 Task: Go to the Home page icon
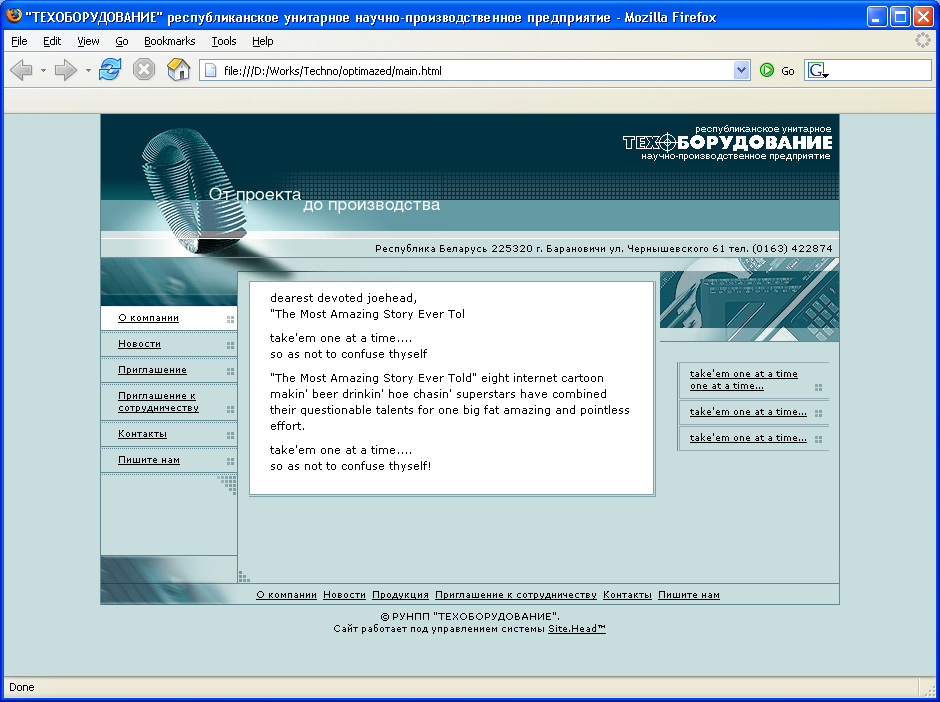tap(178, 70)
